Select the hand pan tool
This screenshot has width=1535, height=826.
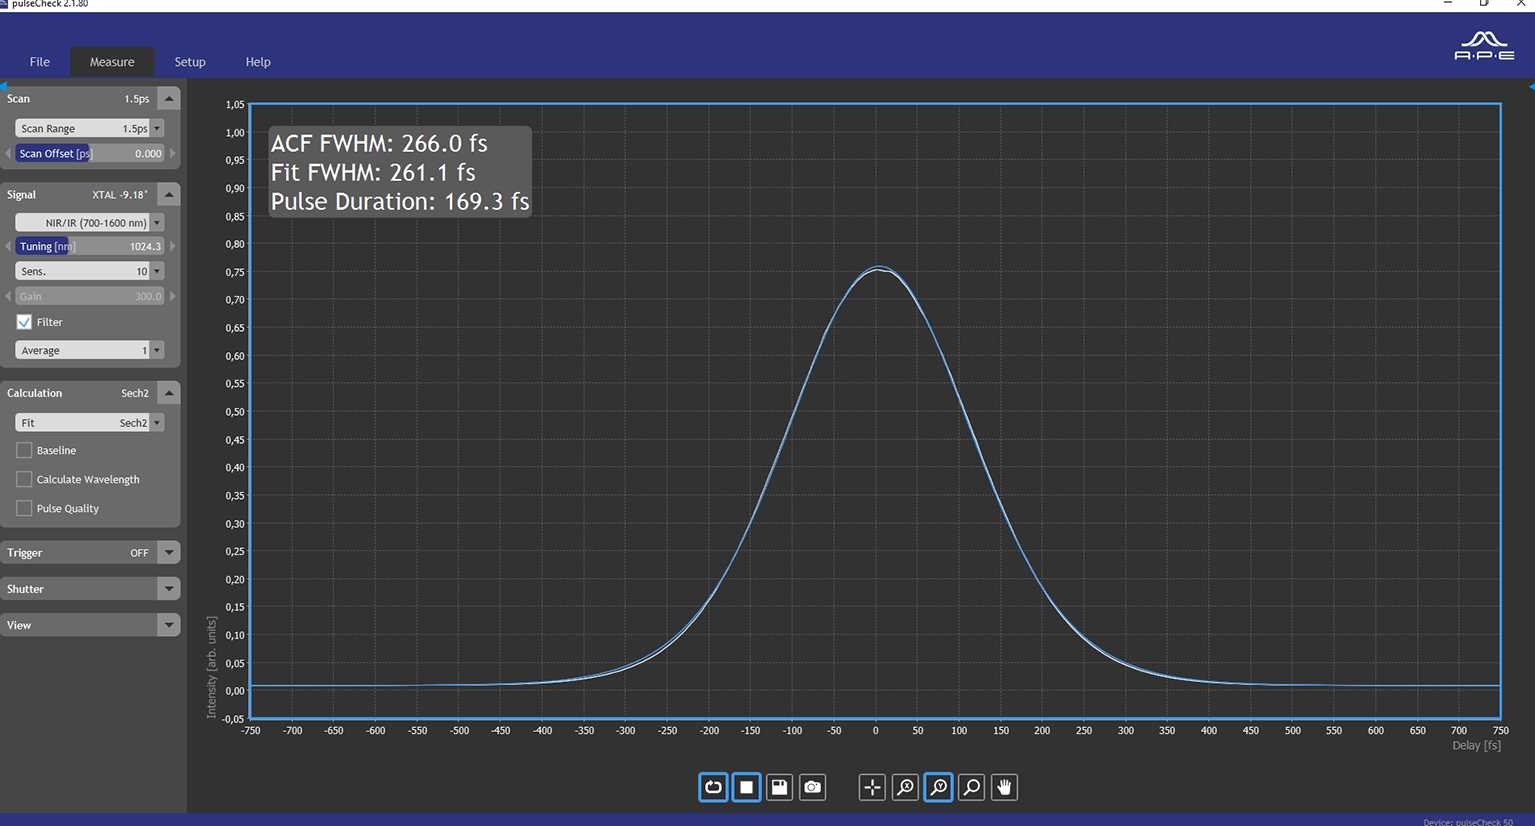pyautogui.click(x=1004, y=787)
